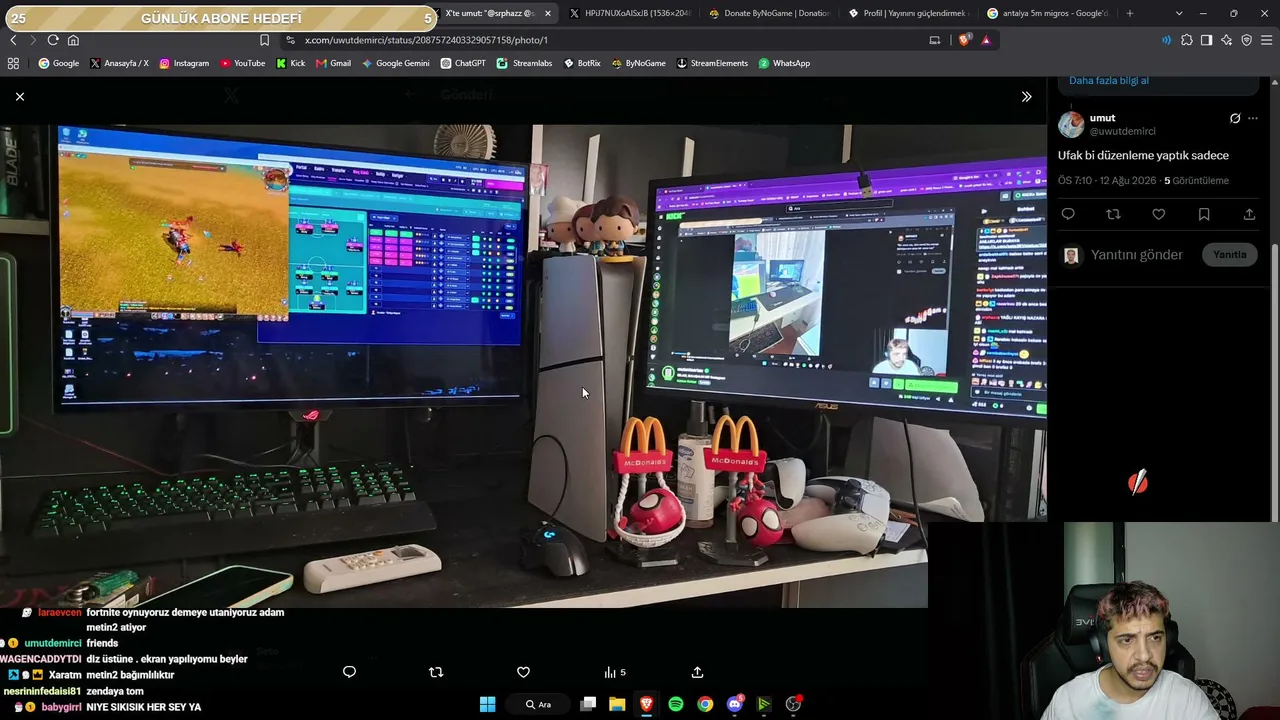Viewport: 1280px width, 720px height.
Task: Open WhatsApp bookmark
Action: (x=784, y=63)
